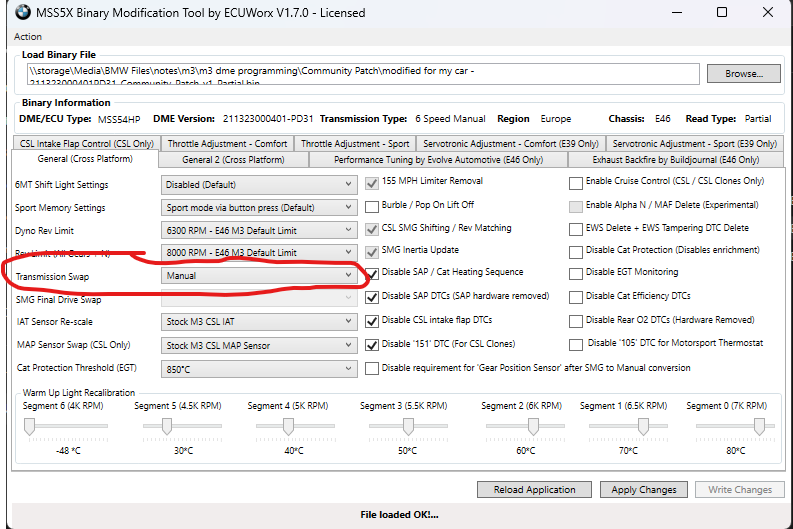The image size is (793, 529).
Task: Switch to Servotronic Adjustment - Sport tab
Action: coord(695,144)
